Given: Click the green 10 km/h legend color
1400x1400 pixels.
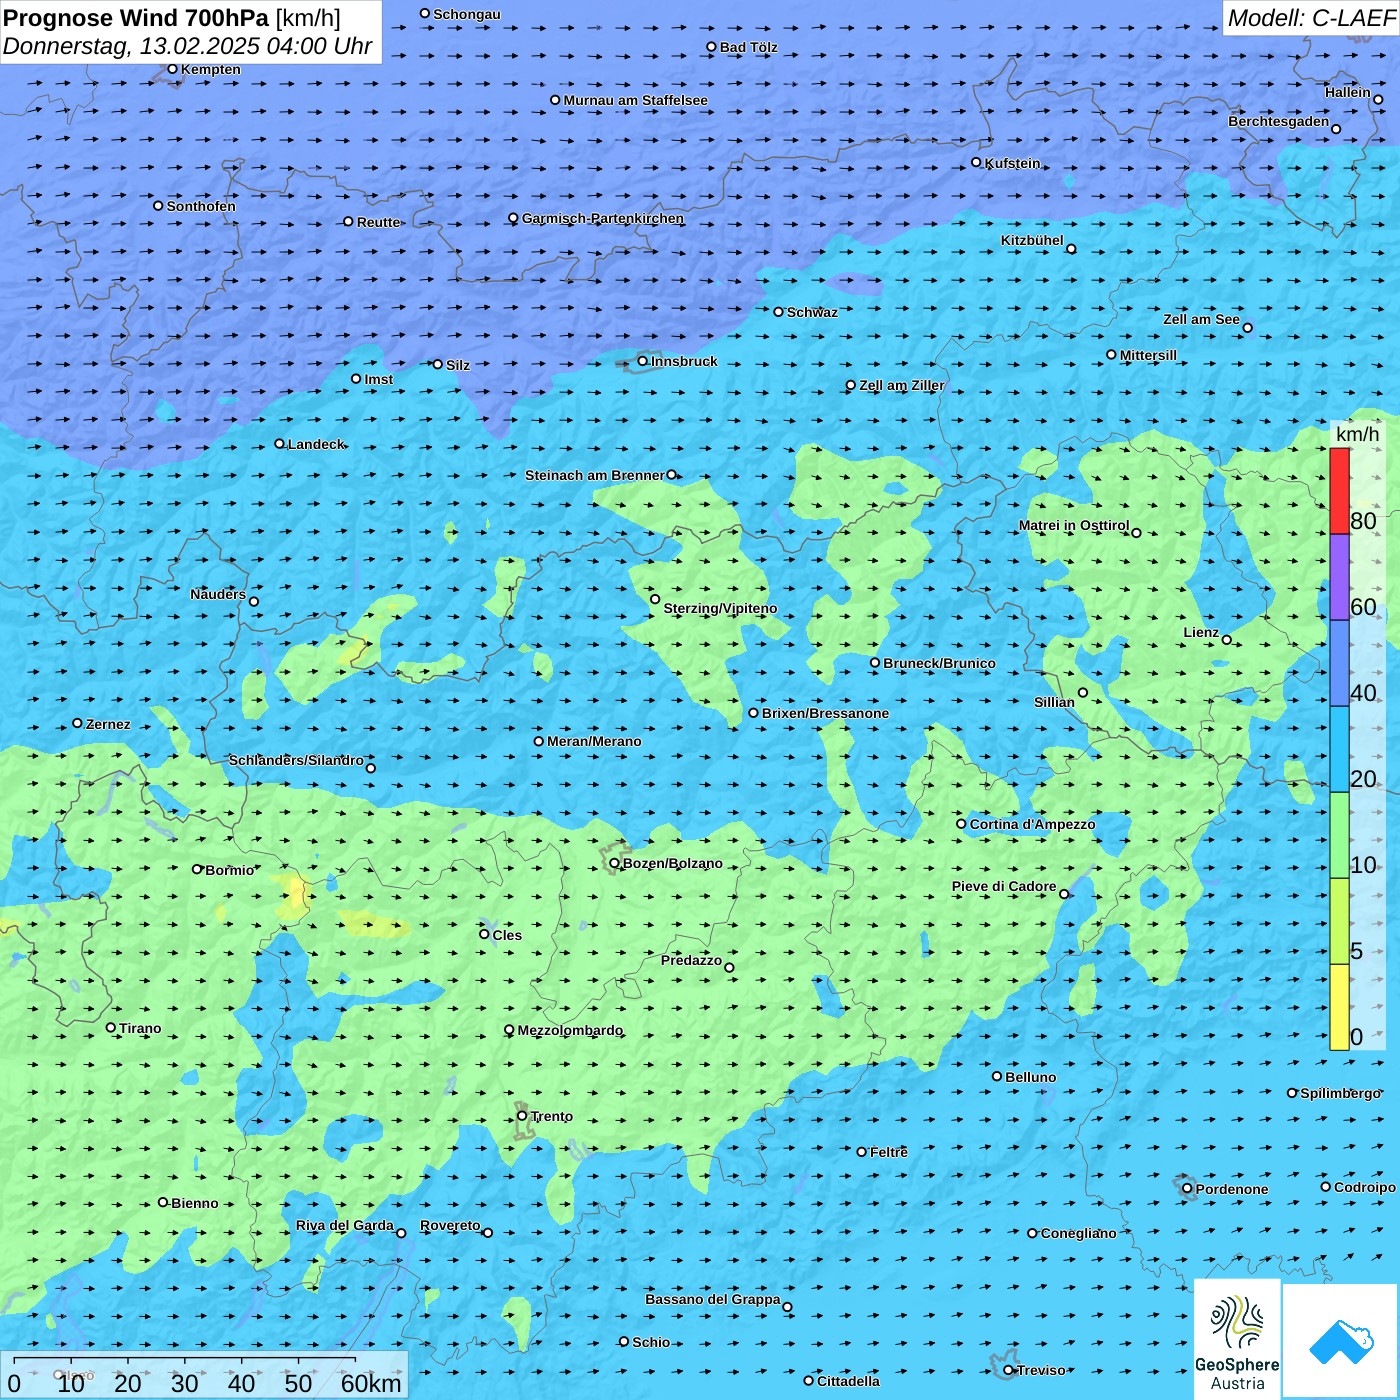Looking at the screenshot, I should [x=1339, y=835].
